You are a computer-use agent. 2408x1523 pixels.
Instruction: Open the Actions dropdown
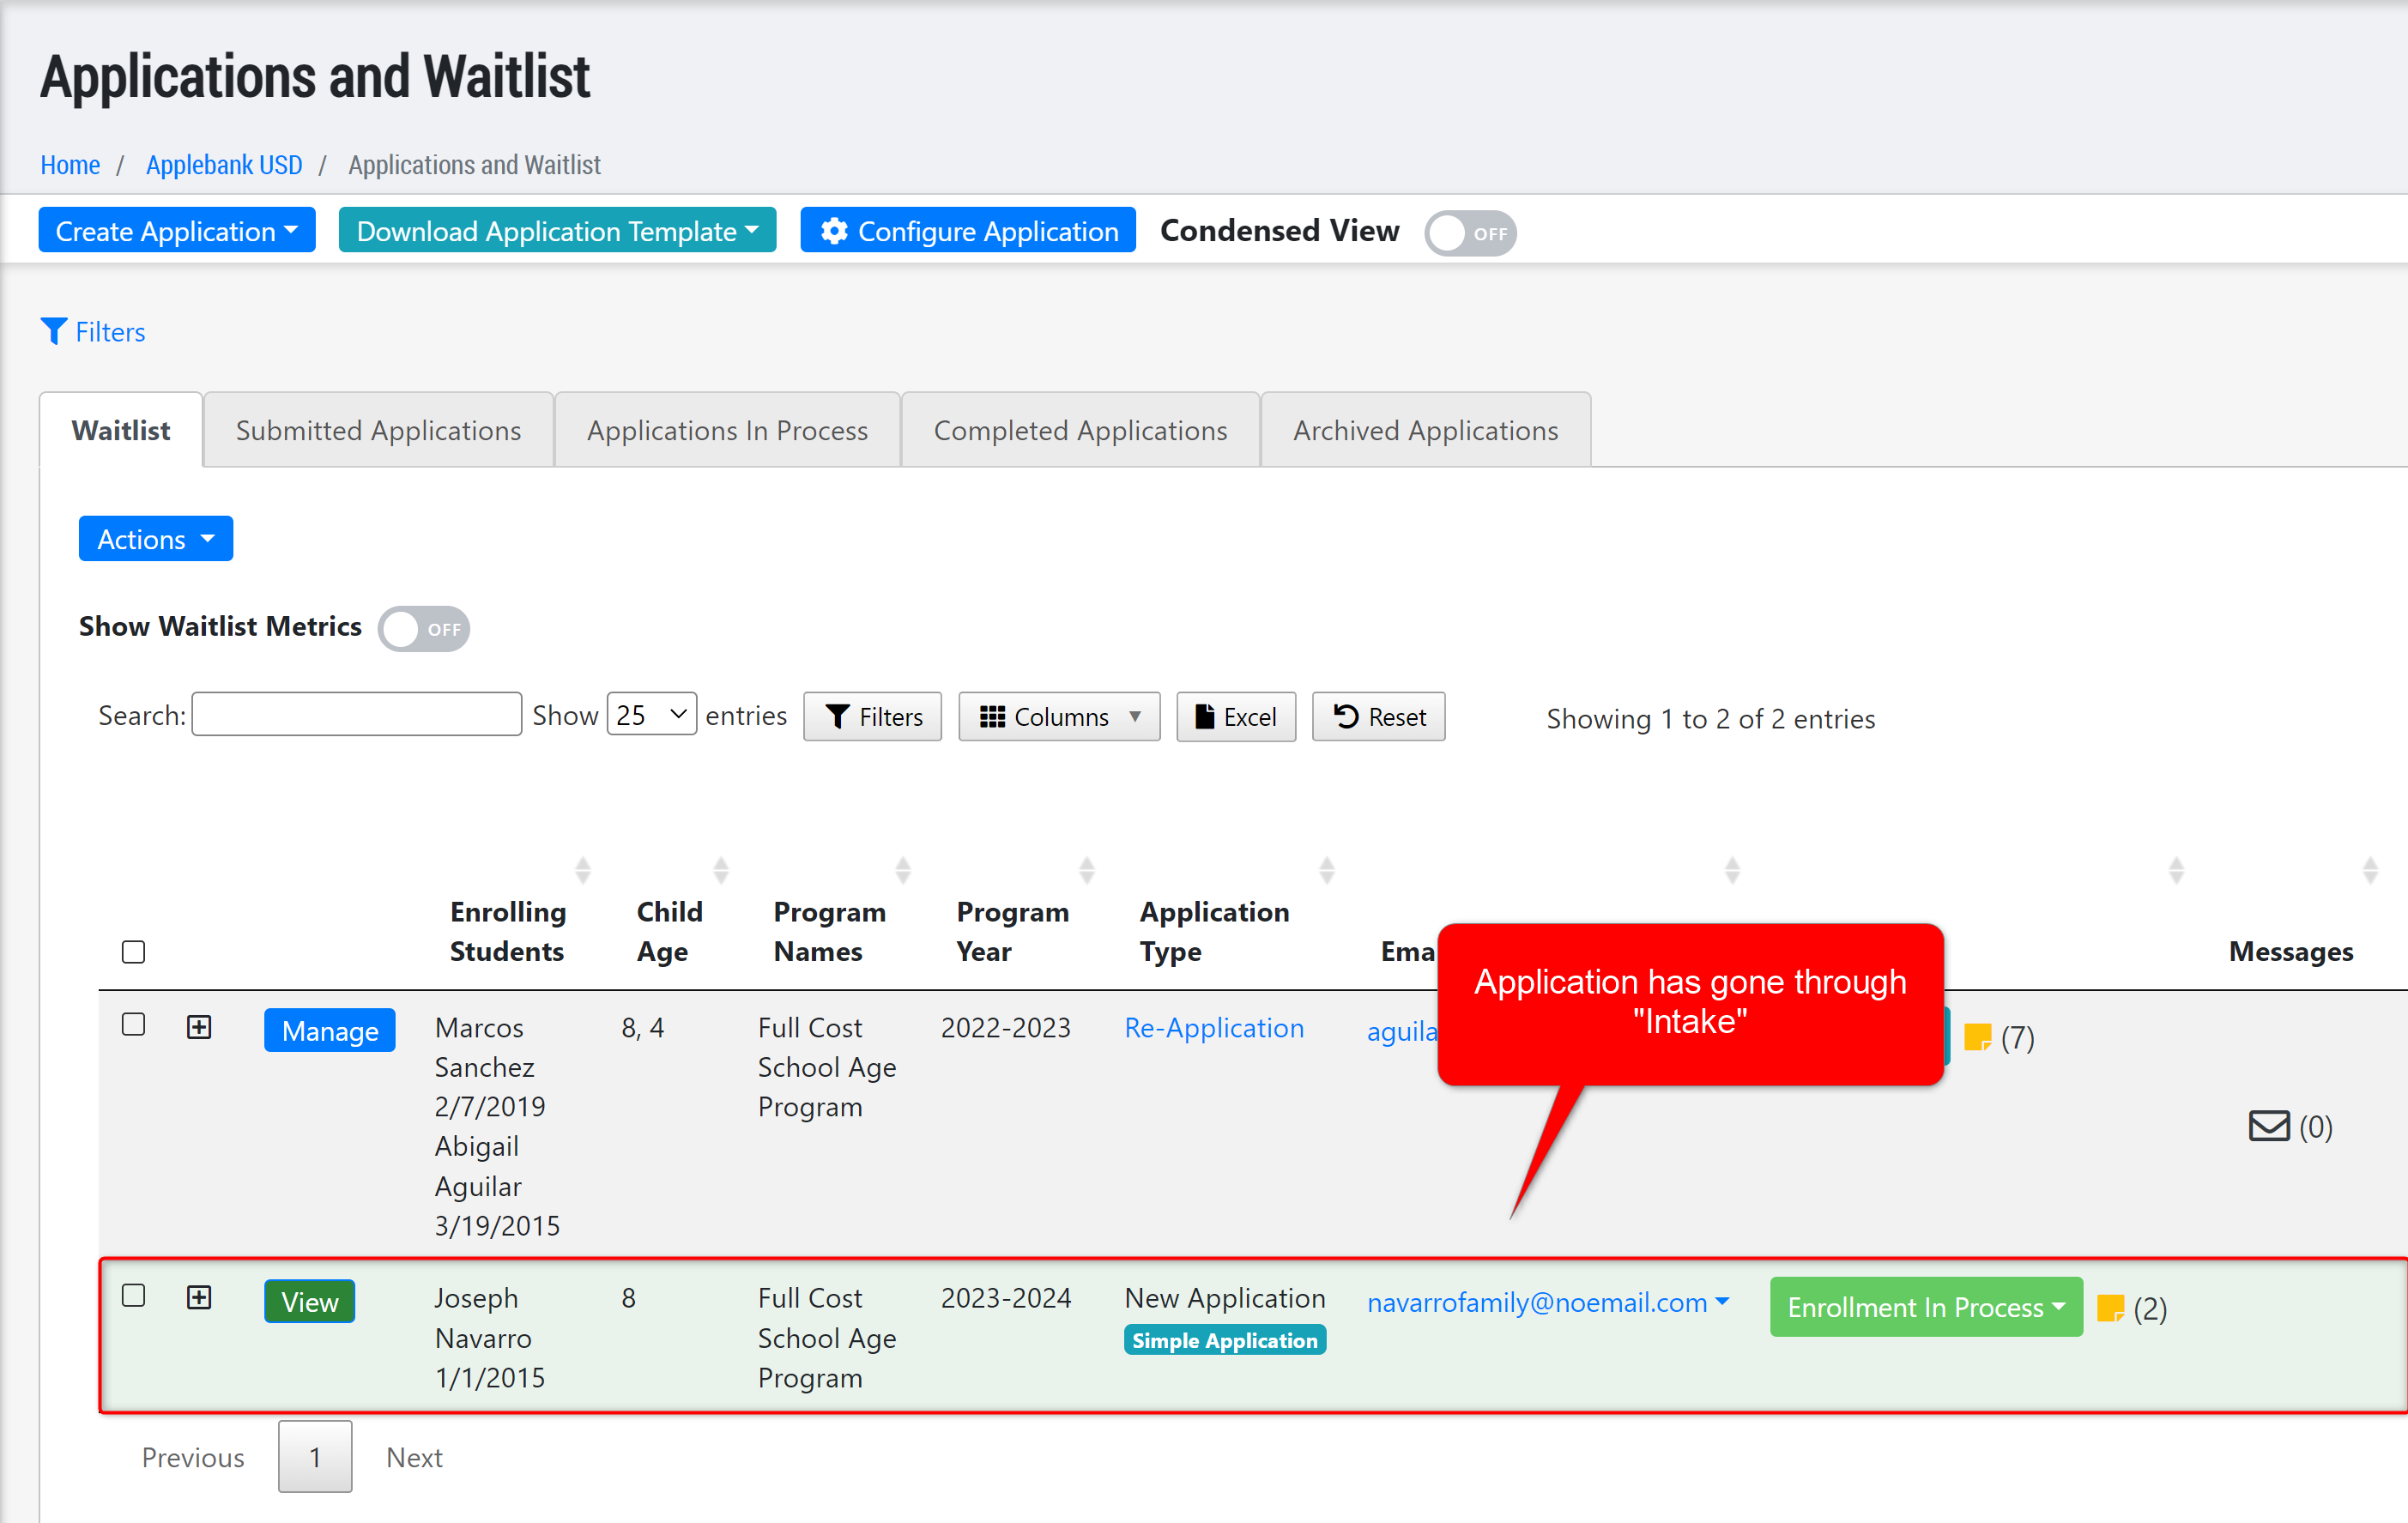click(155, 539)
